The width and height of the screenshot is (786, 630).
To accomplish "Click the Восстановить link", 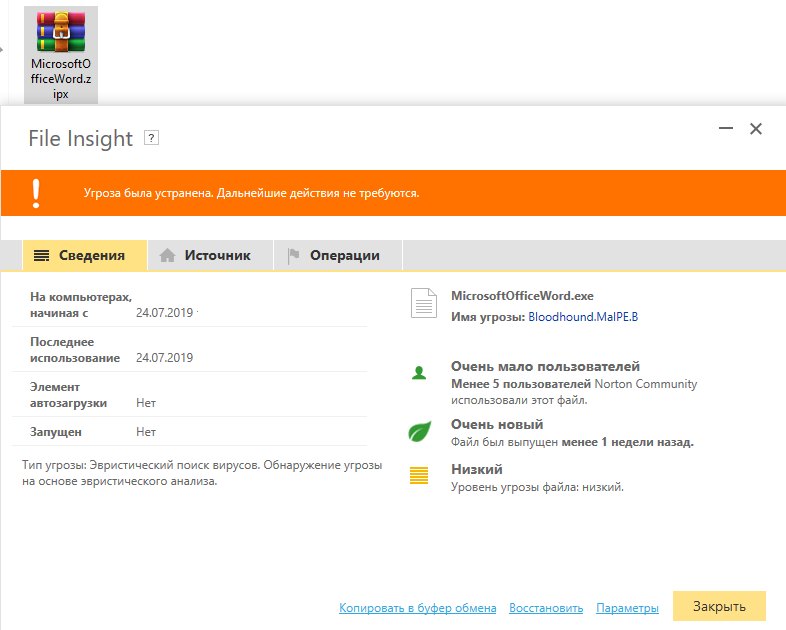I will (546, 608).
